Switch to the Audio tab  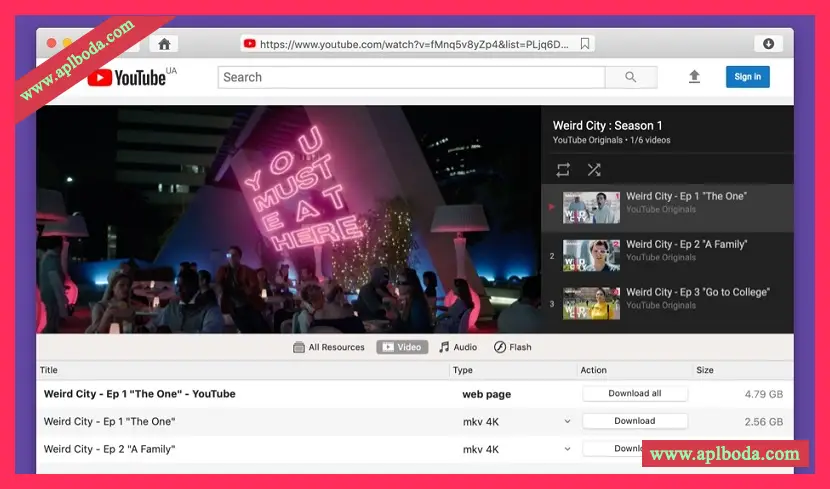(458, 347)
